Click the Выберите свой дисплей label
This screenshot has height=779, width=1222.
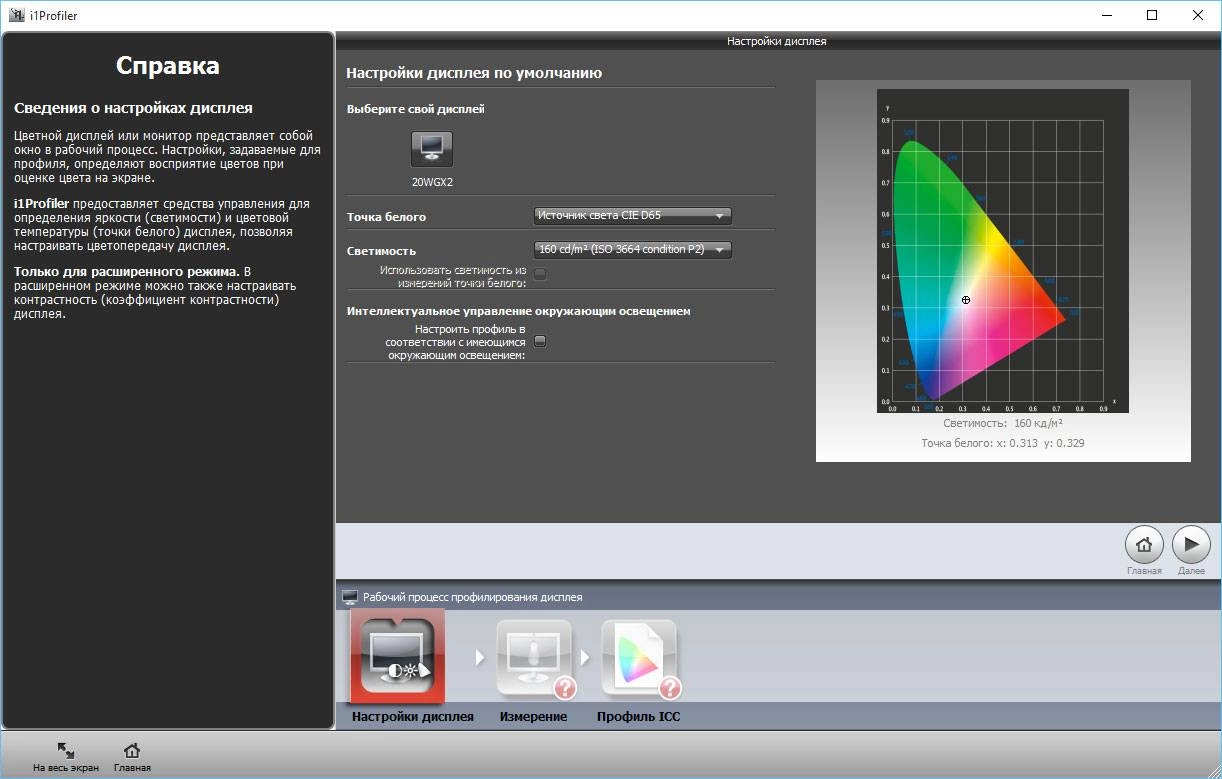coord(416,109)
